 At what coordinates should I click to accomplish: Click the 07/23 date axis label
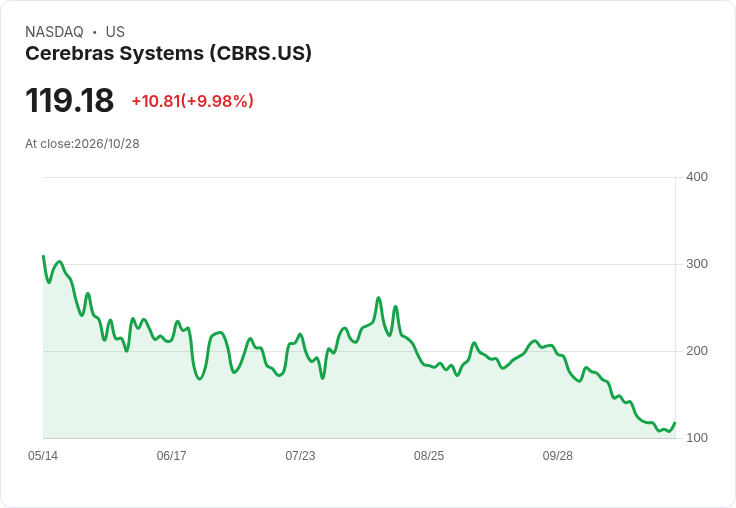(300, 456)
